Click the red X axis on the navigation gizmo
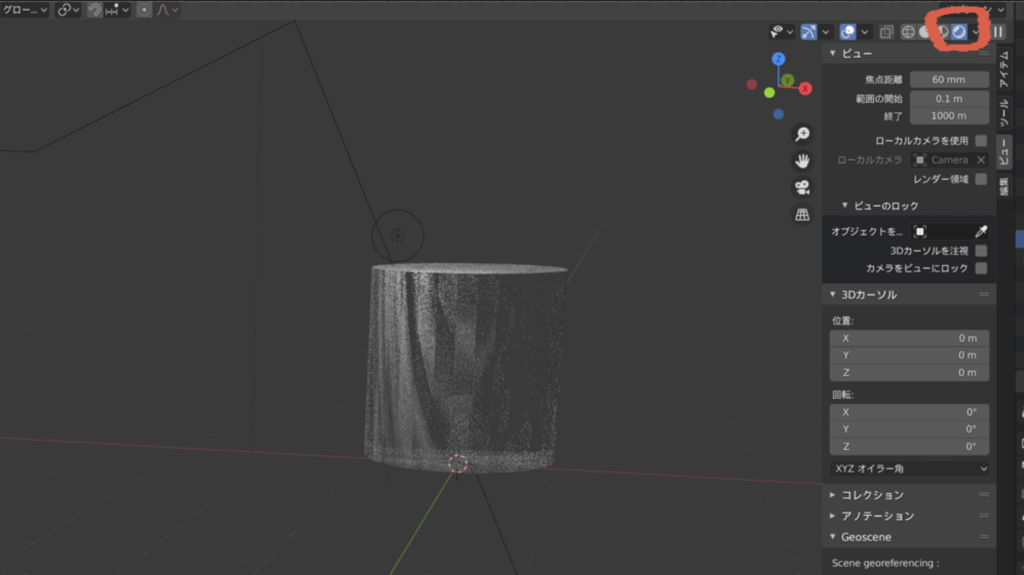The width and height of the screenshot is (1024, 575). coord(806,89)
